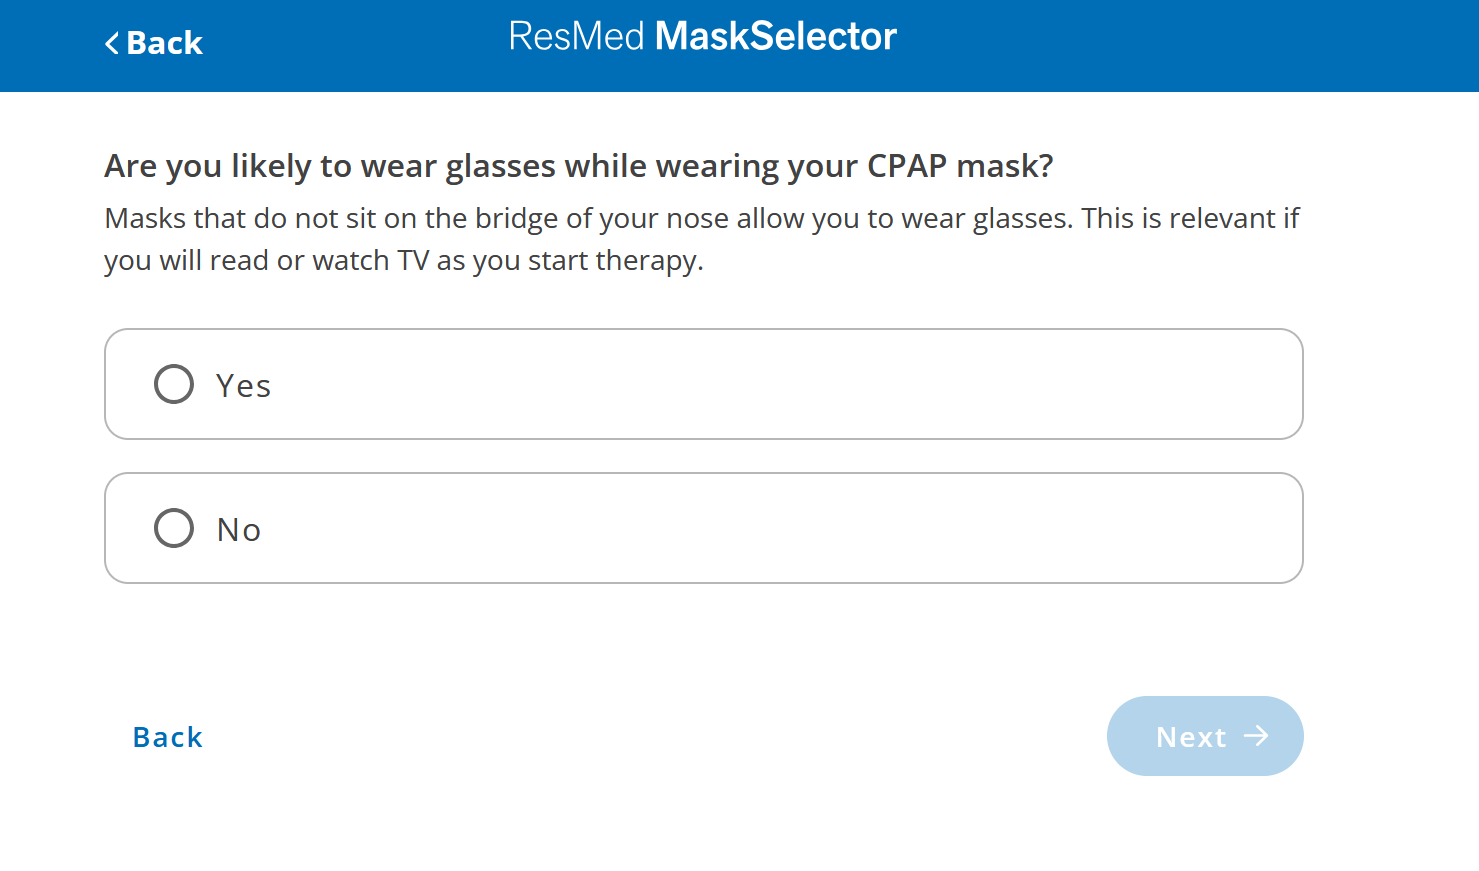Image resolution: width=1479 pixels, height=871 pixels.
Task: Click the Yes option card
Action: (703, 384)
